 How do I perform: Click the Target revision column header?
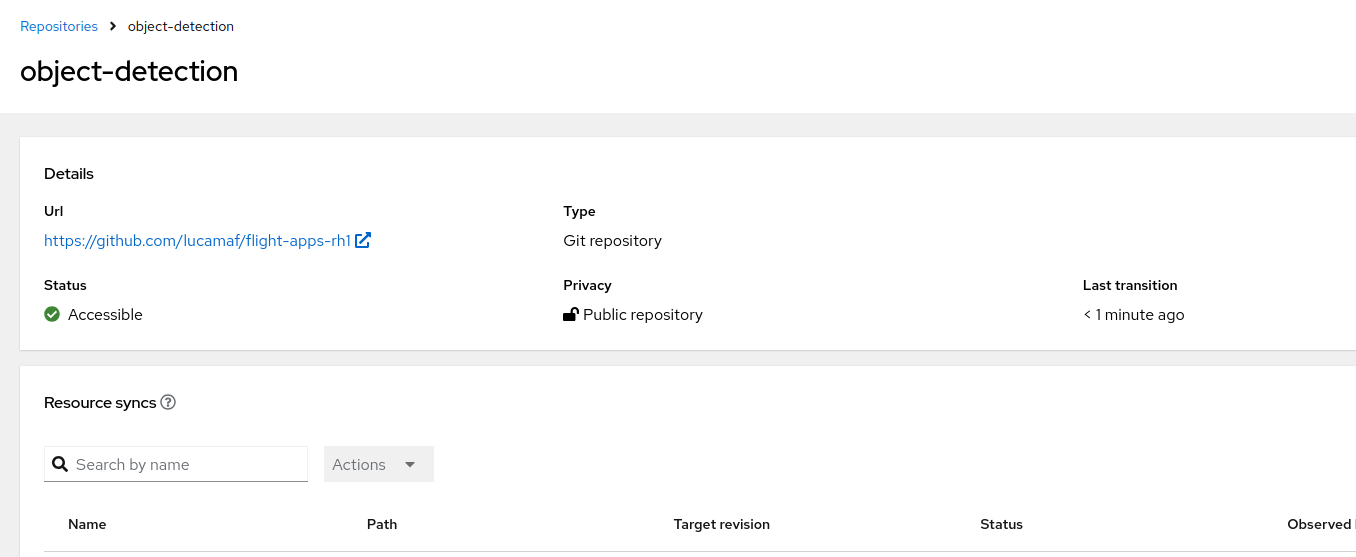722,524
